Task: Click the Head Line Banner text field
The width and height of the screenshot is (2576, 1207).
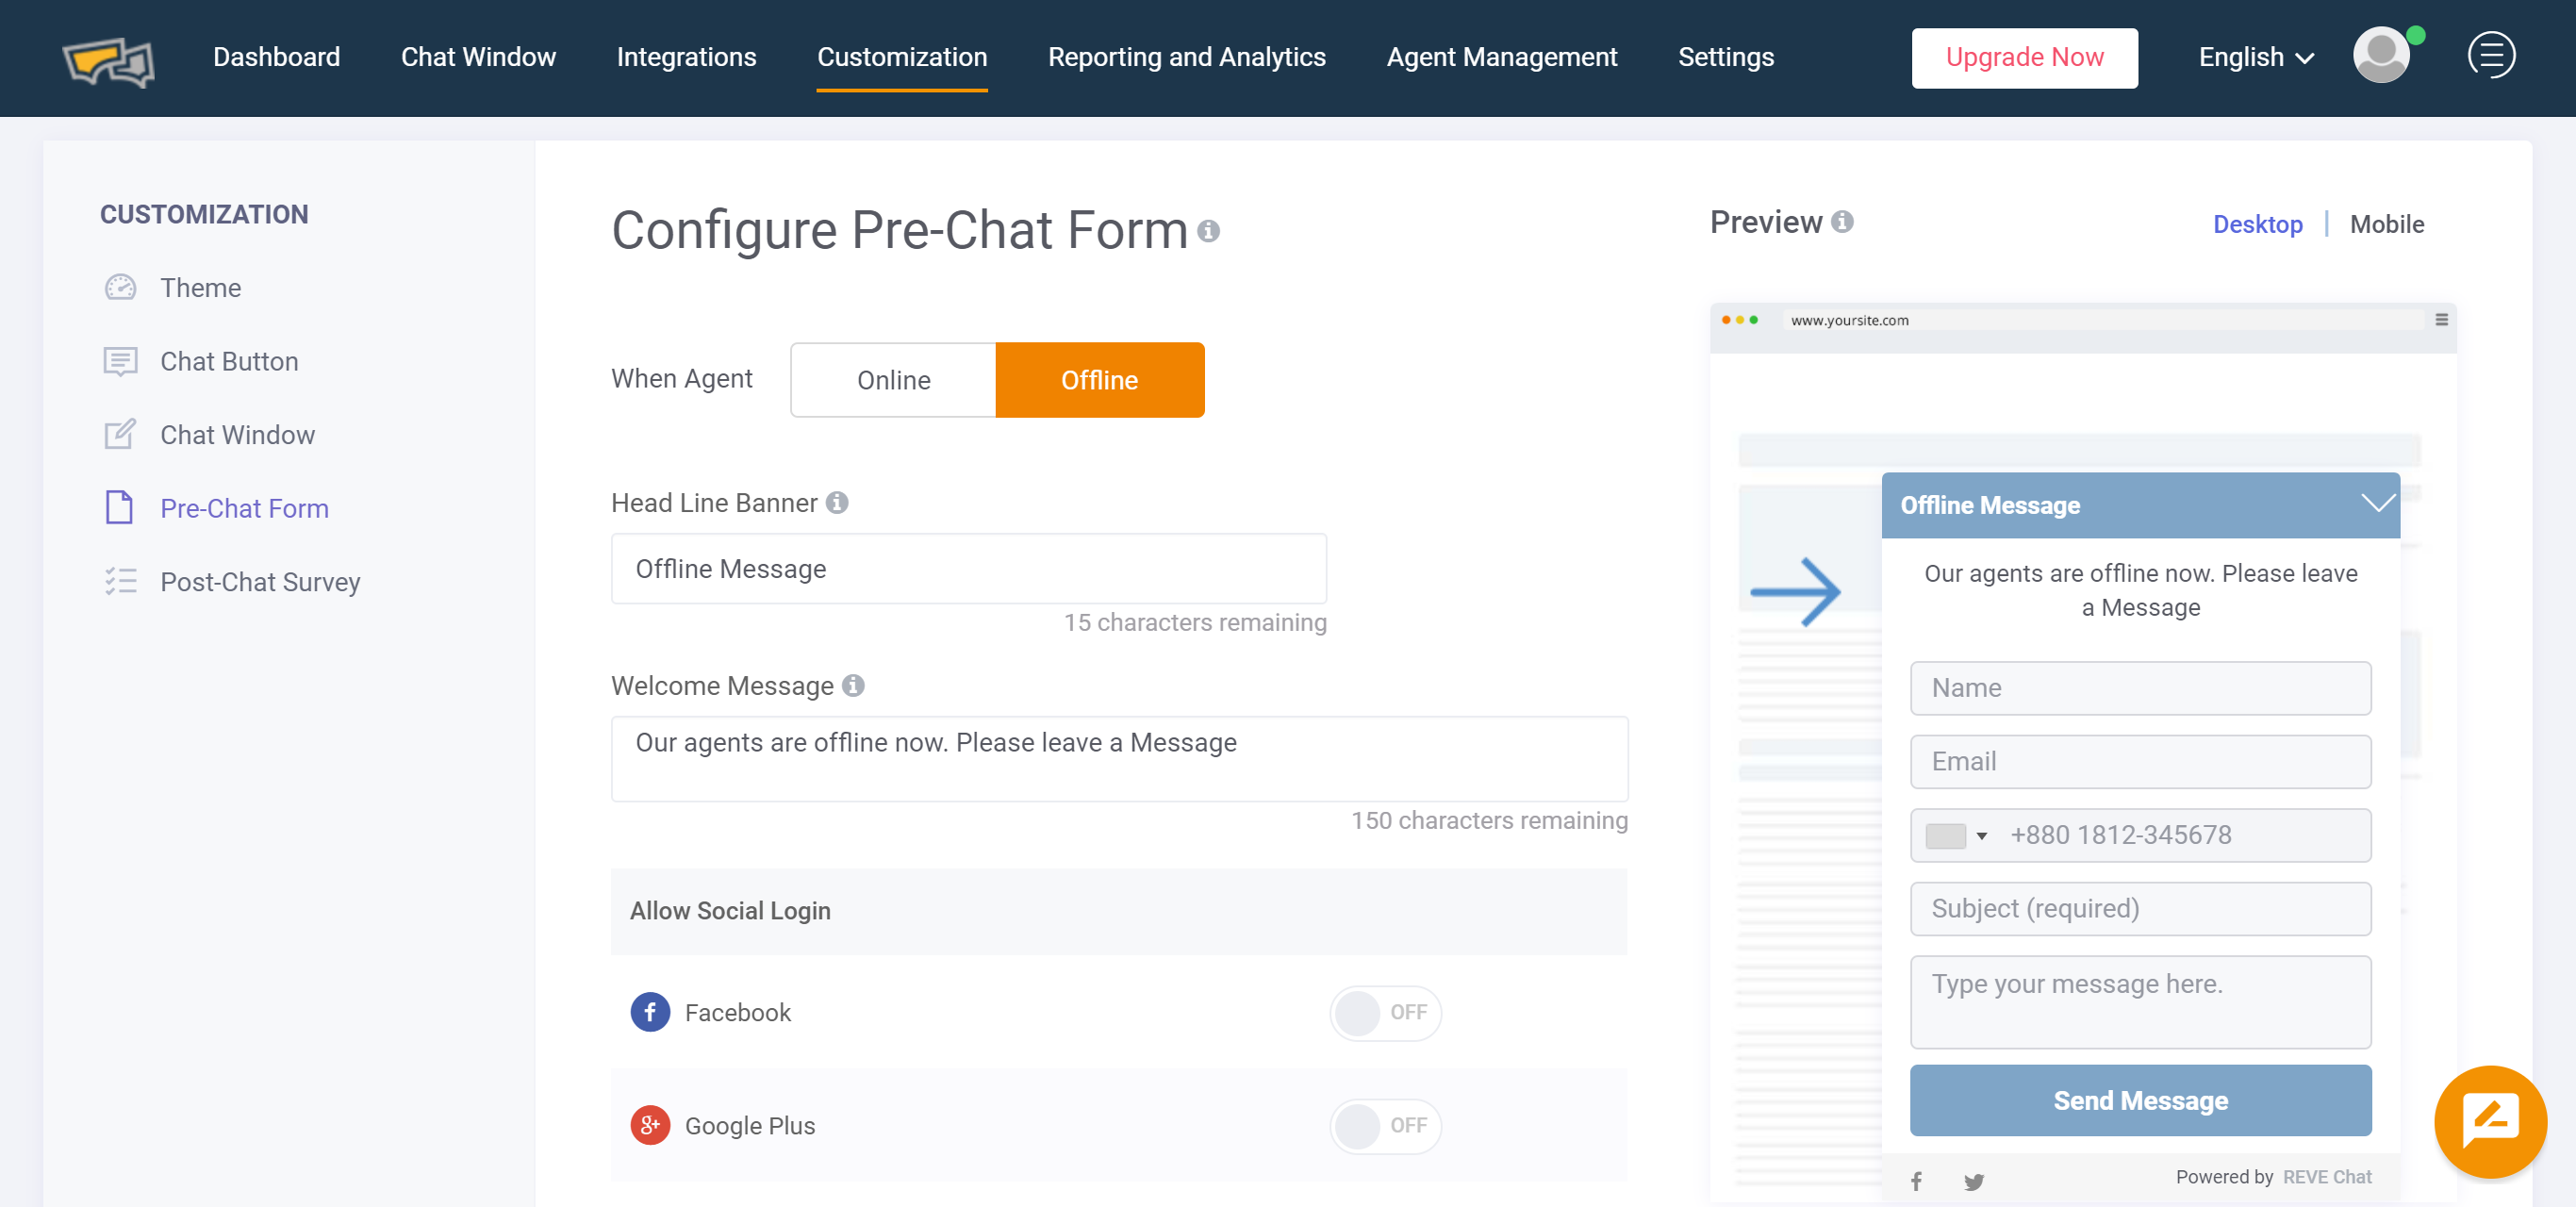Action: (969, 569)
